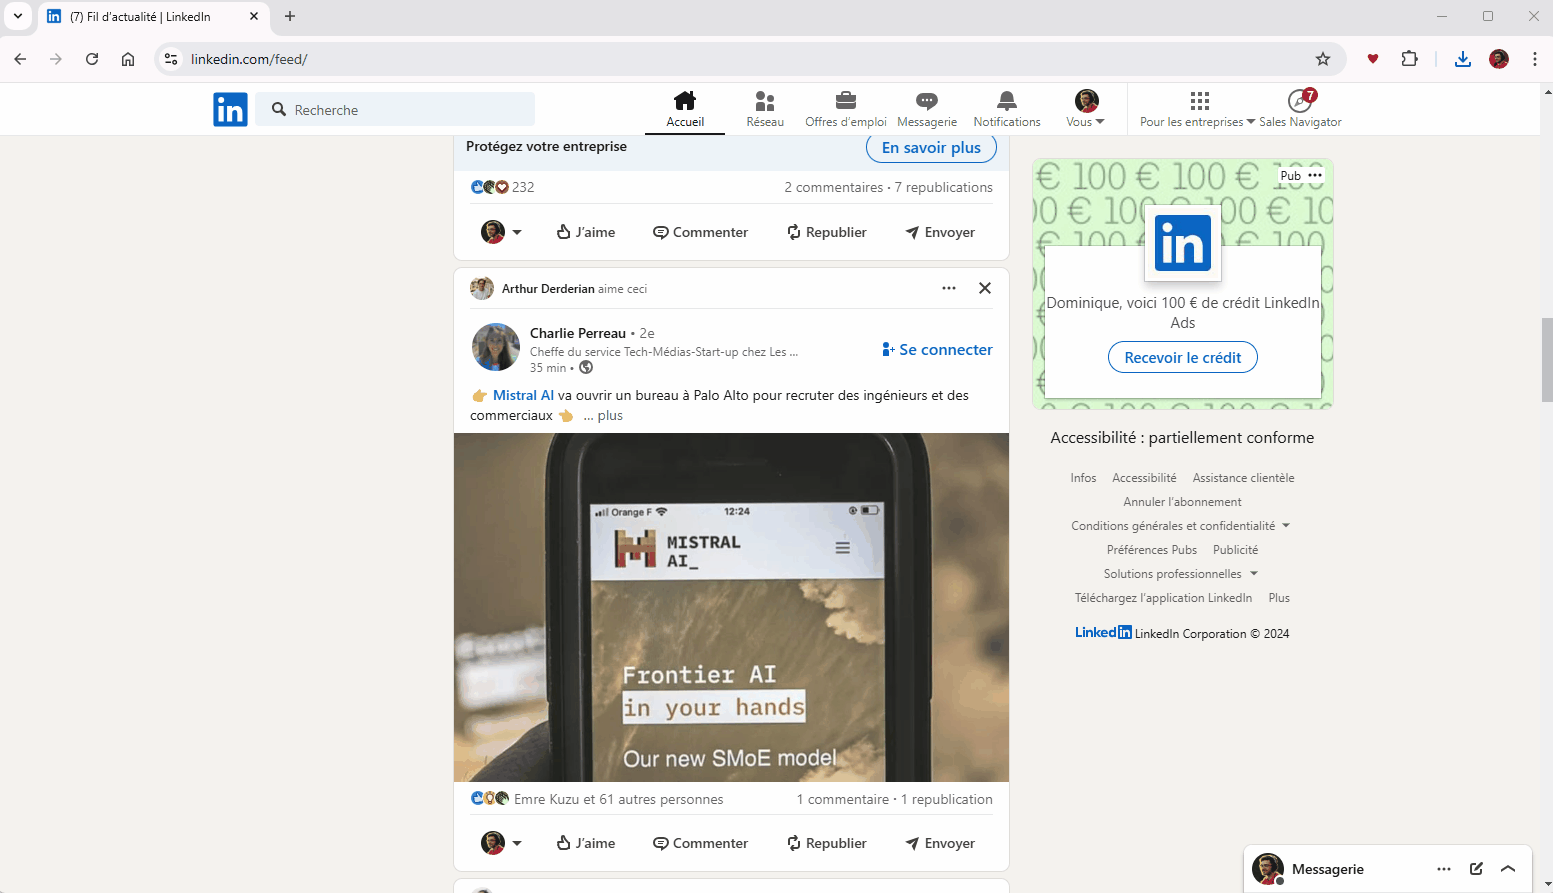This screenshot has height=893, width=1553.
Task: Select the Accueil tab
Action: [x=685, y=109]
